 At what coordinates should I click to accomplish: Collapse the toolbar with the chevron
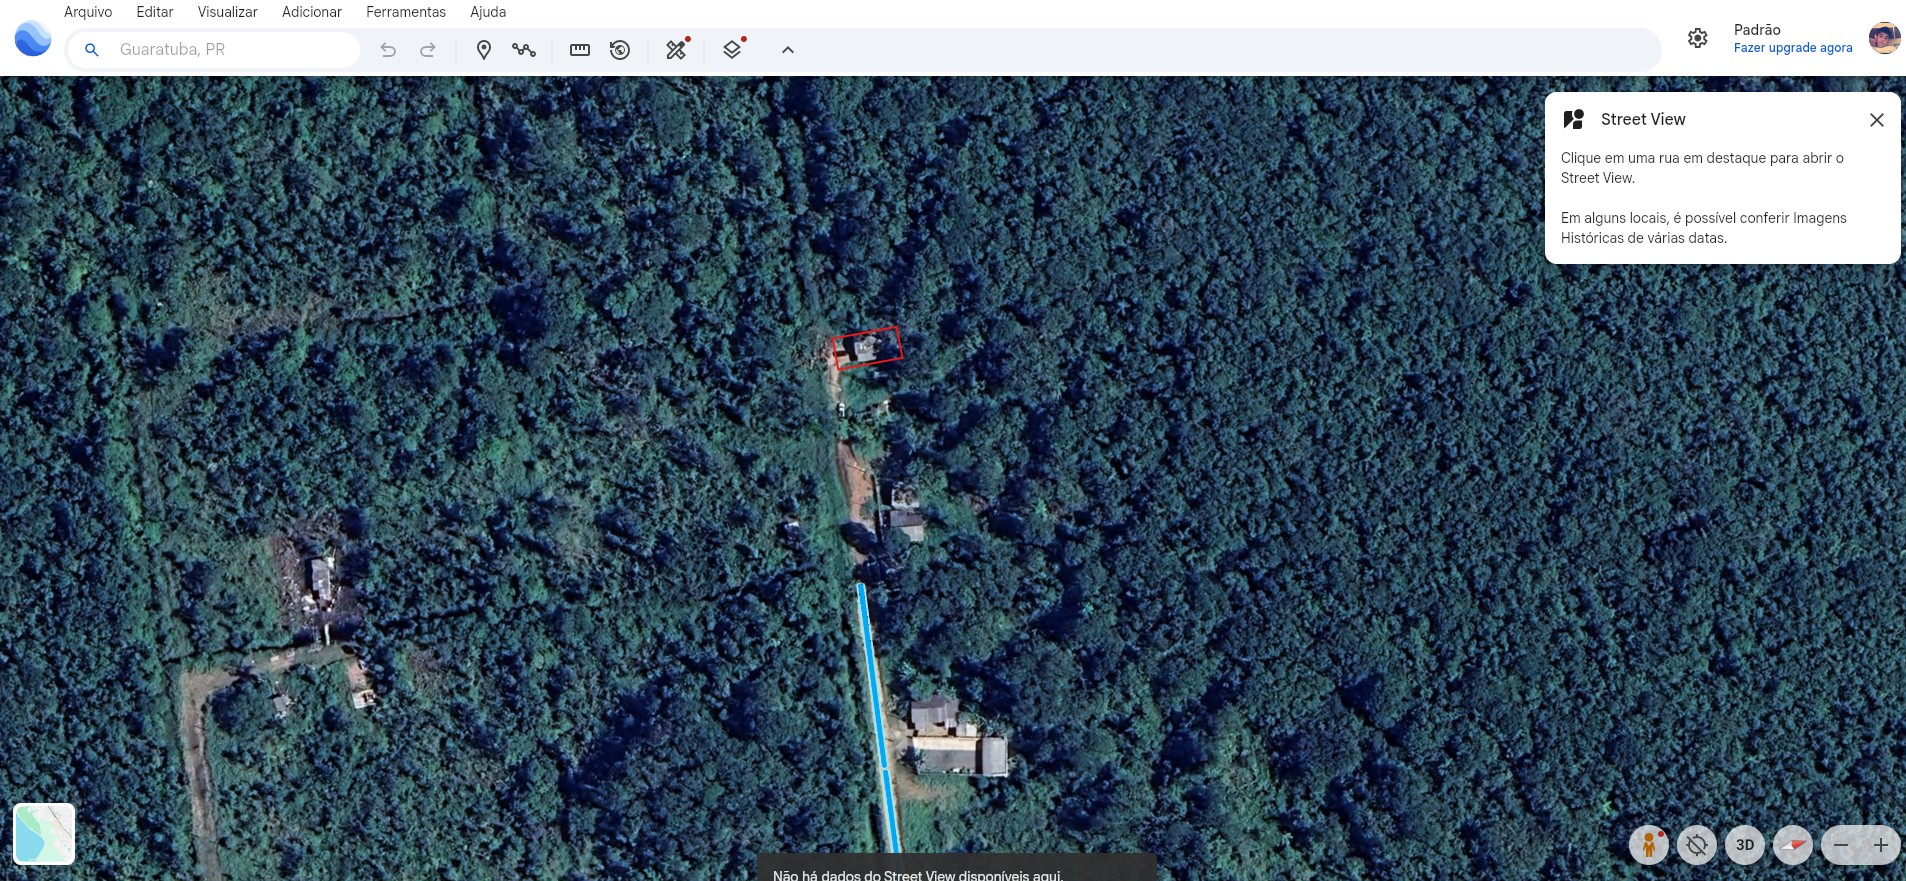[788, 49]
